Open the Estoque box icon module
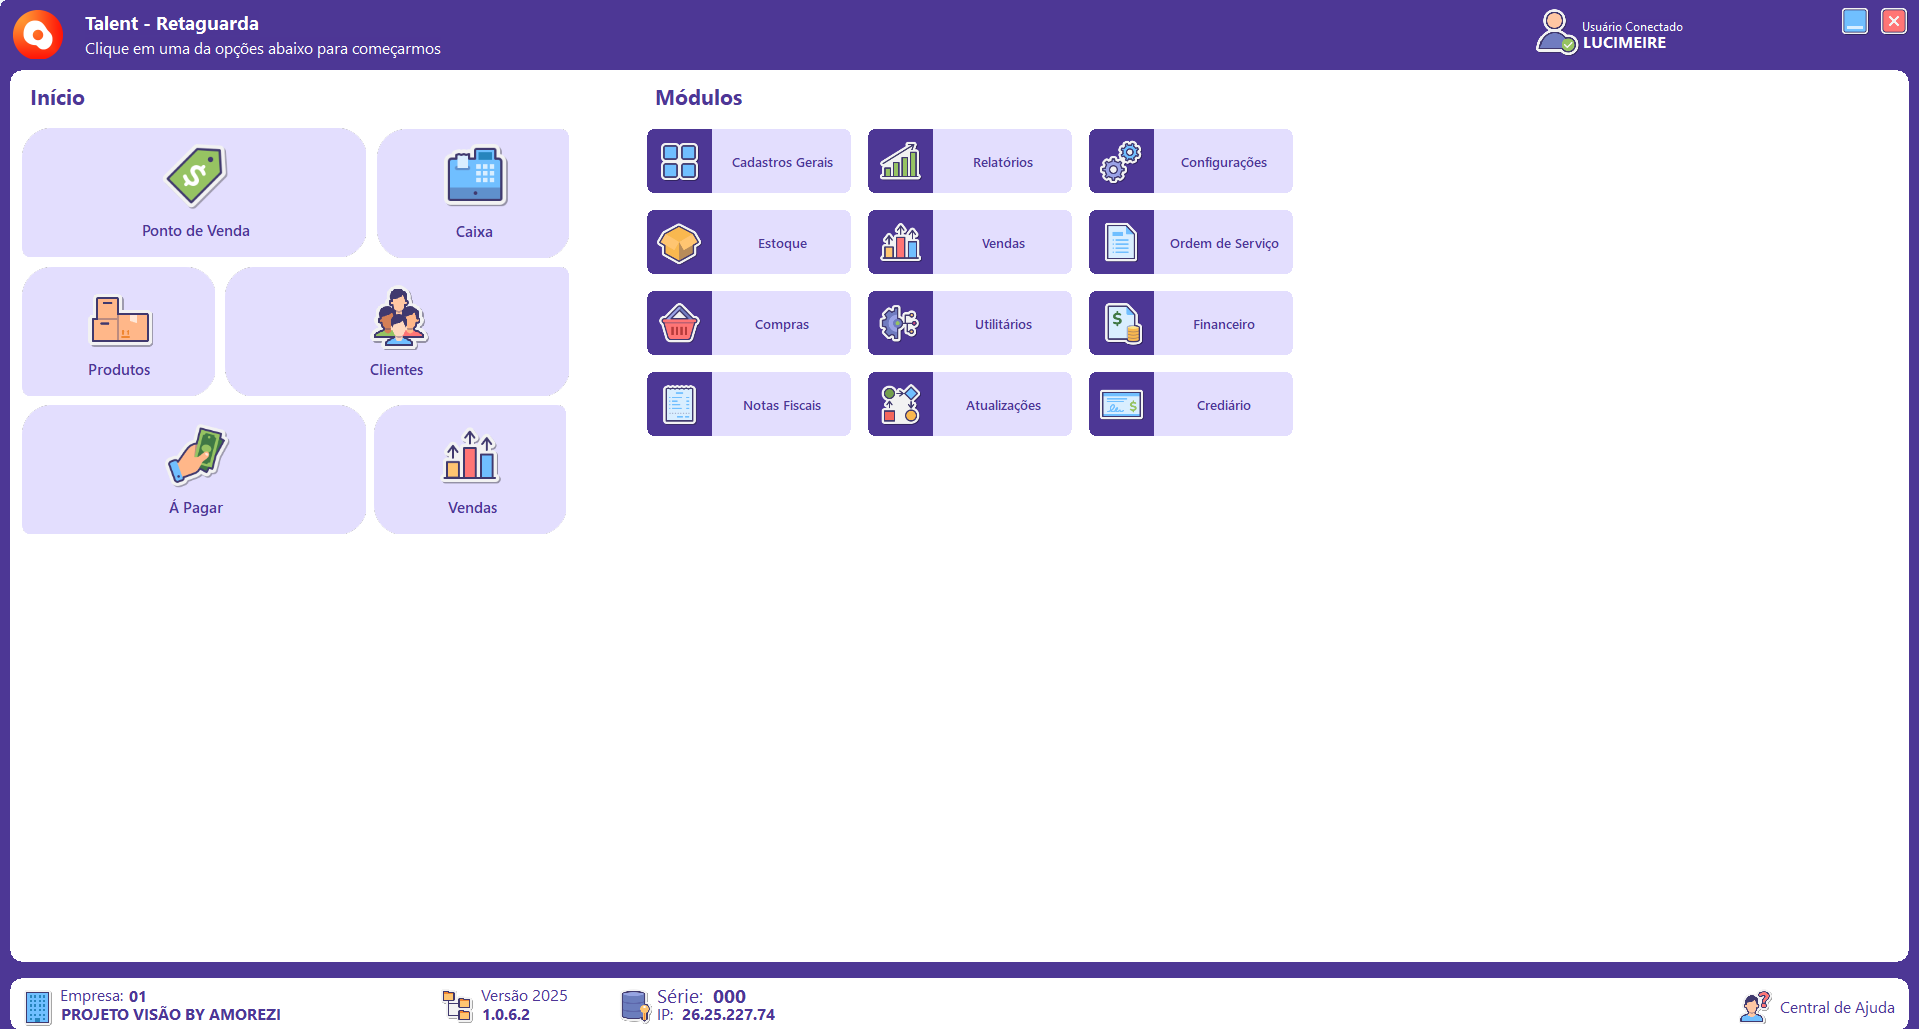The height and width of the screenshot is (1029, 1919). click(679, 243)
